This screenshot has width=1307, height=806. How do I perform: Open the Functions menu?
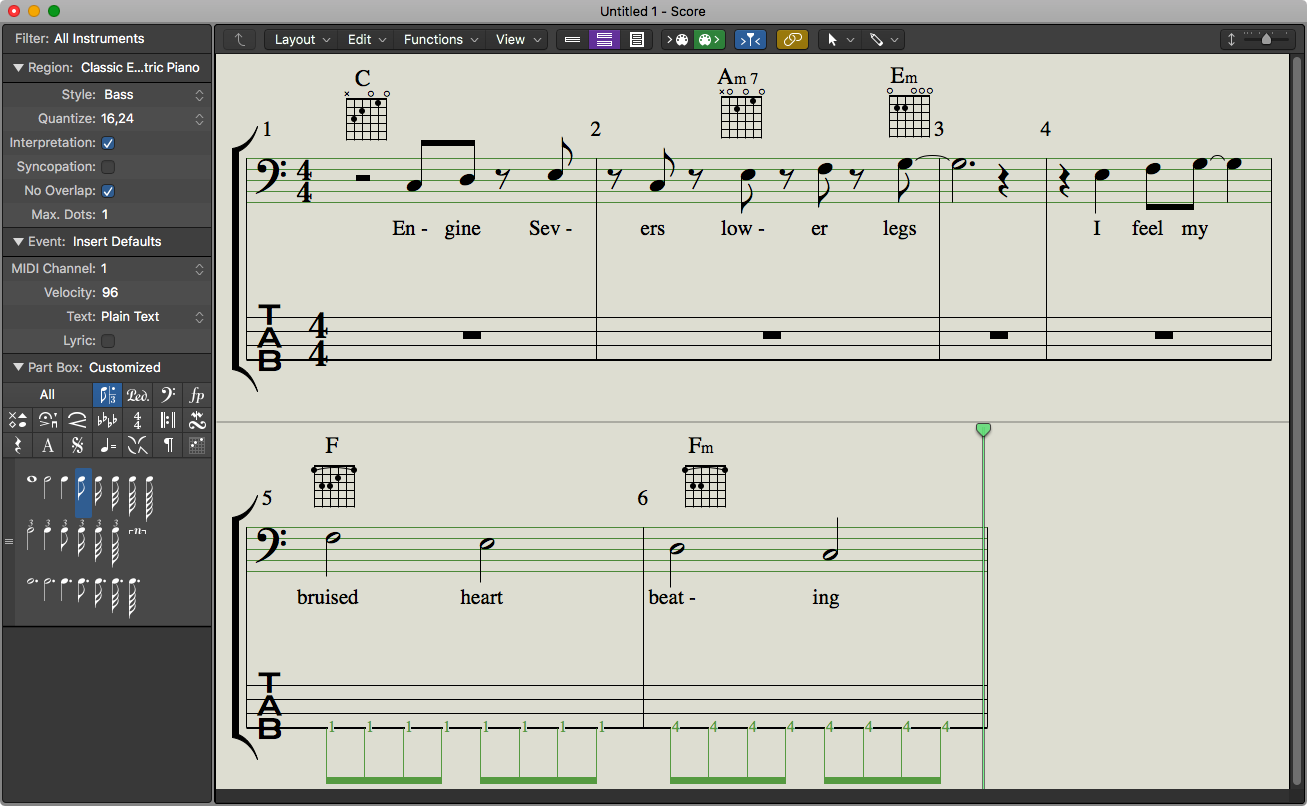[x=440, y=40]
